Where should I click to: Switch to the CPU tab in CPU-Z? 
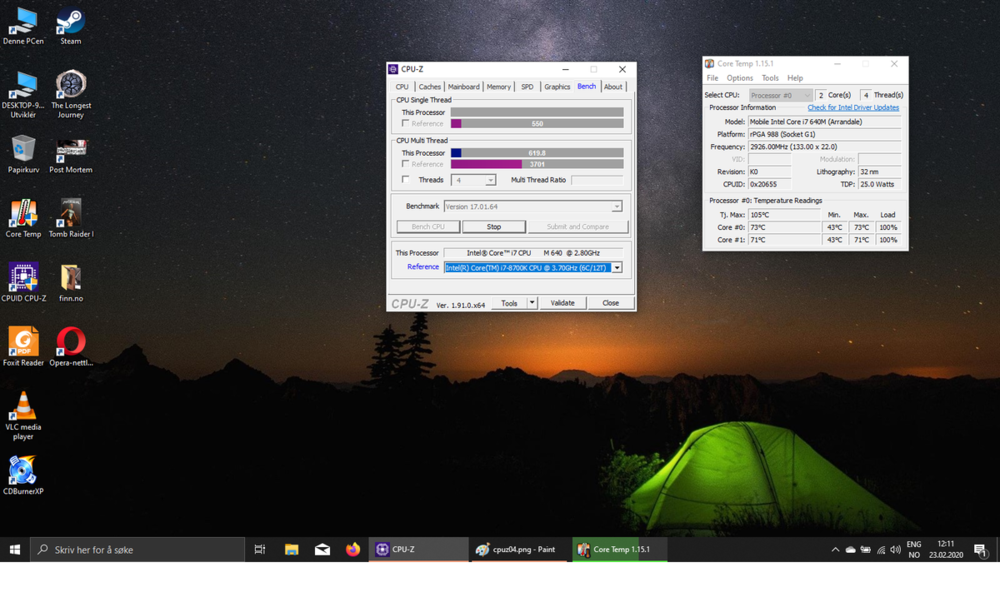tap(402, 87)
